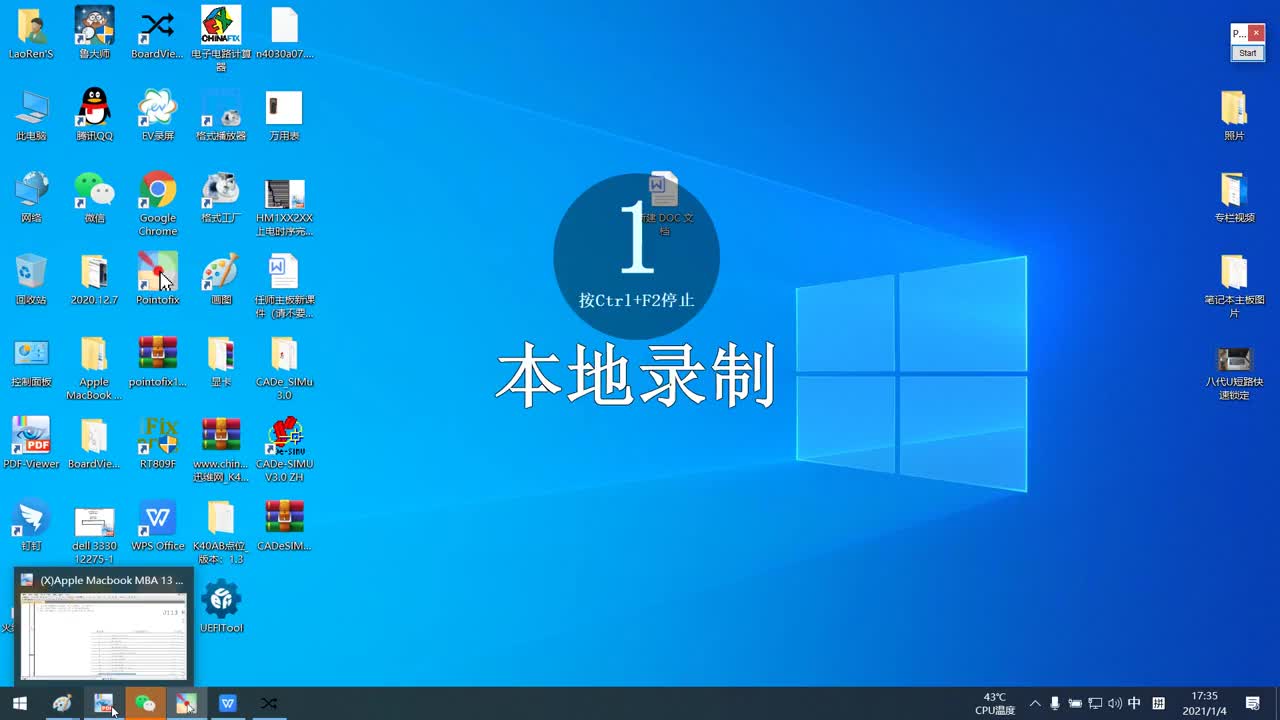Launch the 钉钉 DingTalk shortcut

point(31,525)
